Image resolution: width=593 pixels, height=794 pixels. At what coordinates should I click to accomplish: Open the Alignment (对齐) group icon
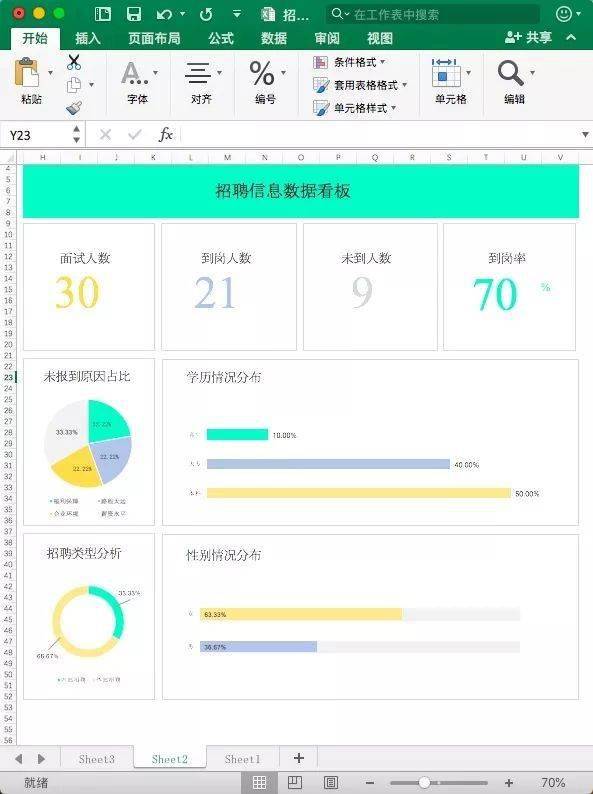(x=197, y=73)
